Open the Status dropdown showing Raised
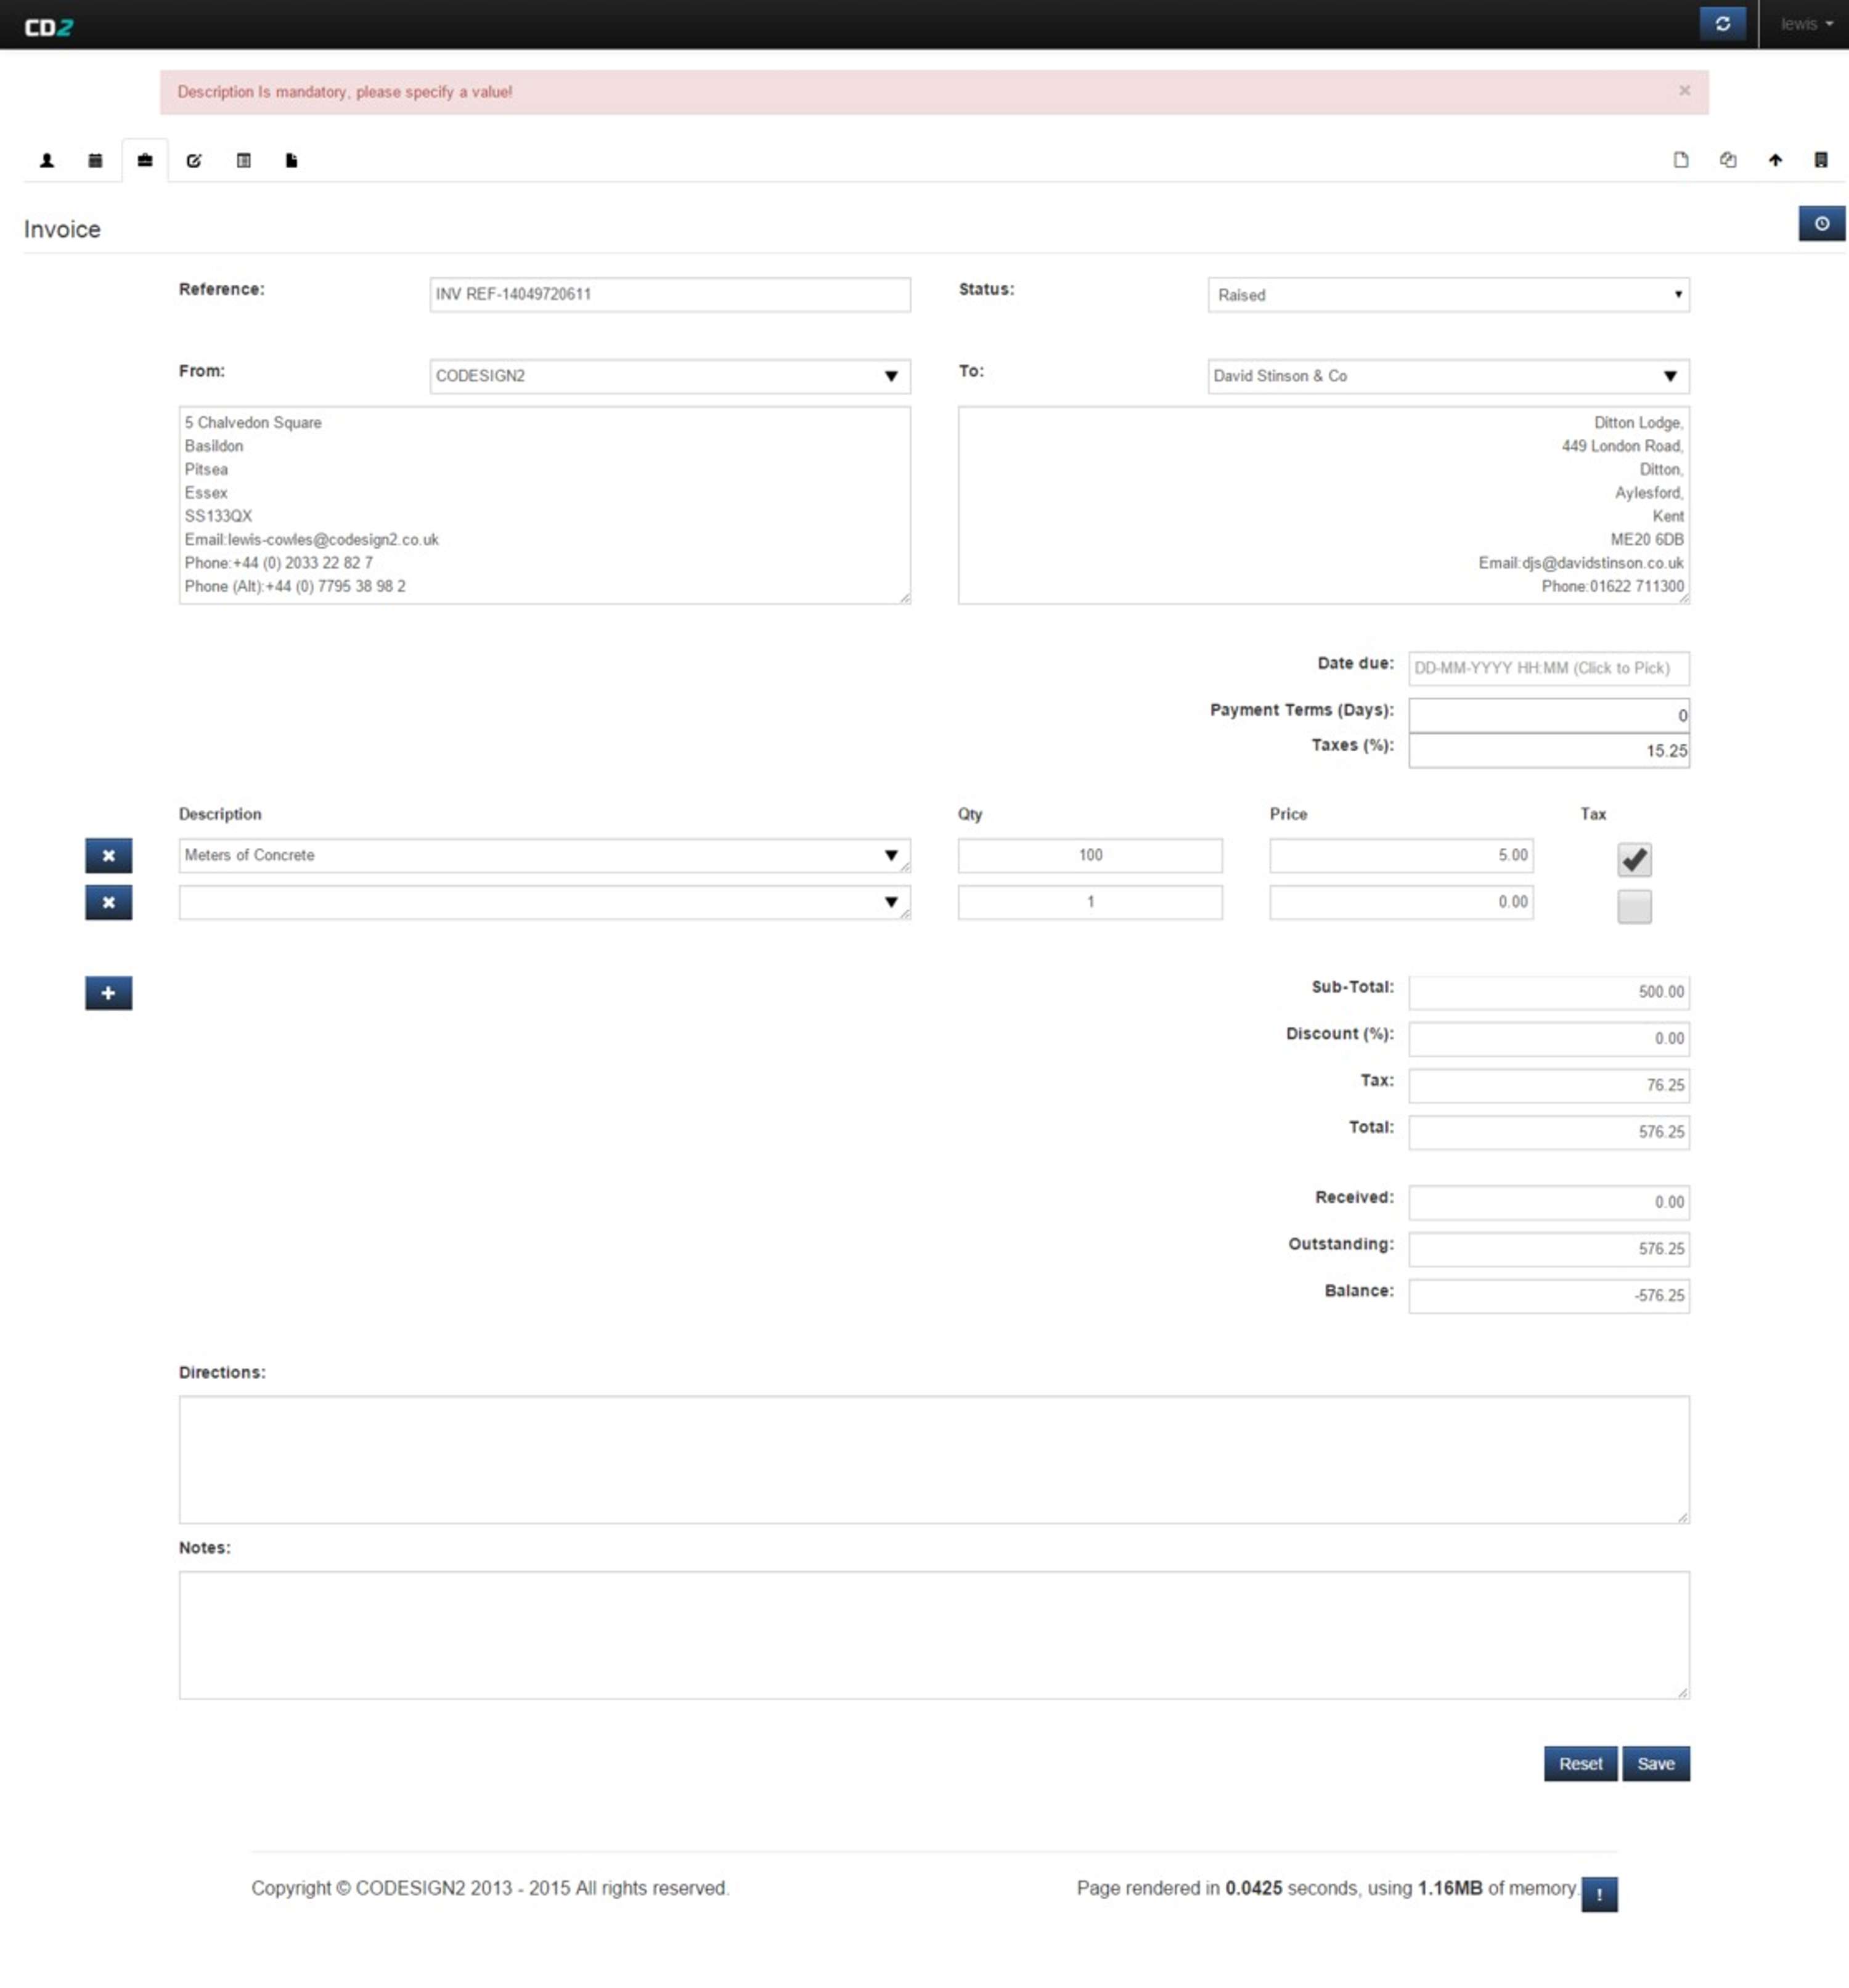 click(x=1448, y=295)
